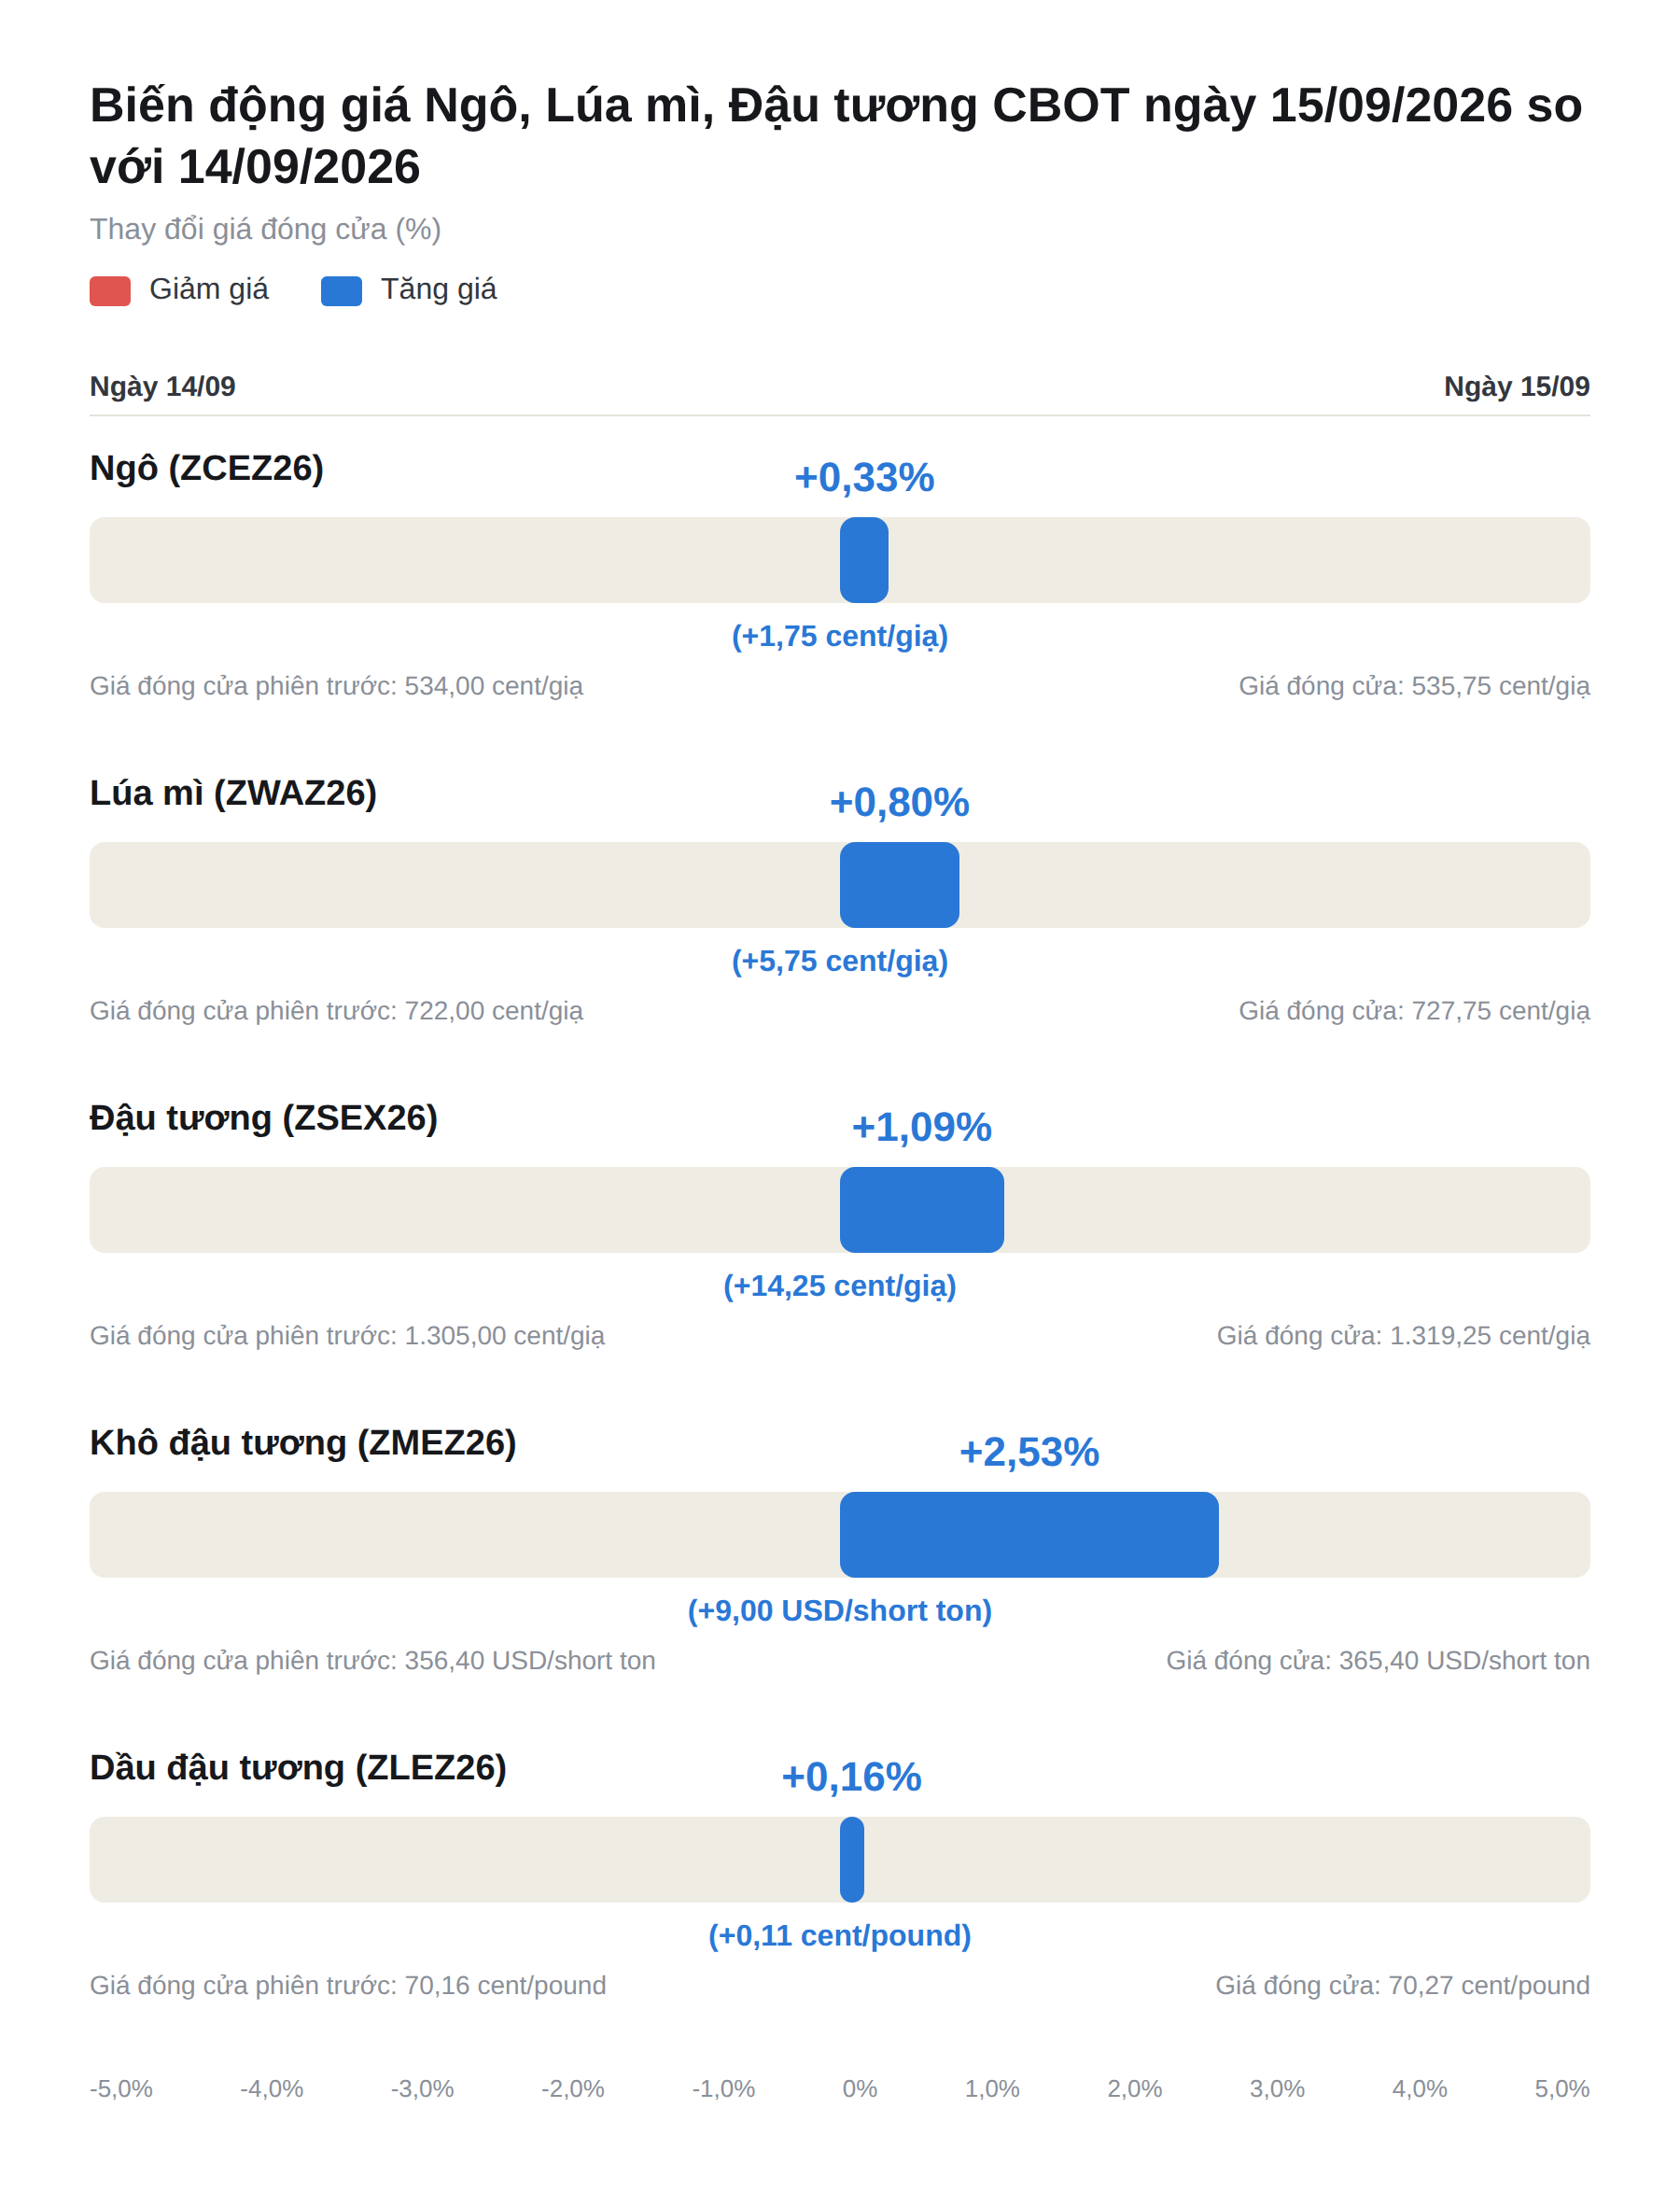The width and height of the screenshot is (1680, 2192).
Task: Click the blue Ngô (ZCEZ26) bar
Action: (864, 560)
